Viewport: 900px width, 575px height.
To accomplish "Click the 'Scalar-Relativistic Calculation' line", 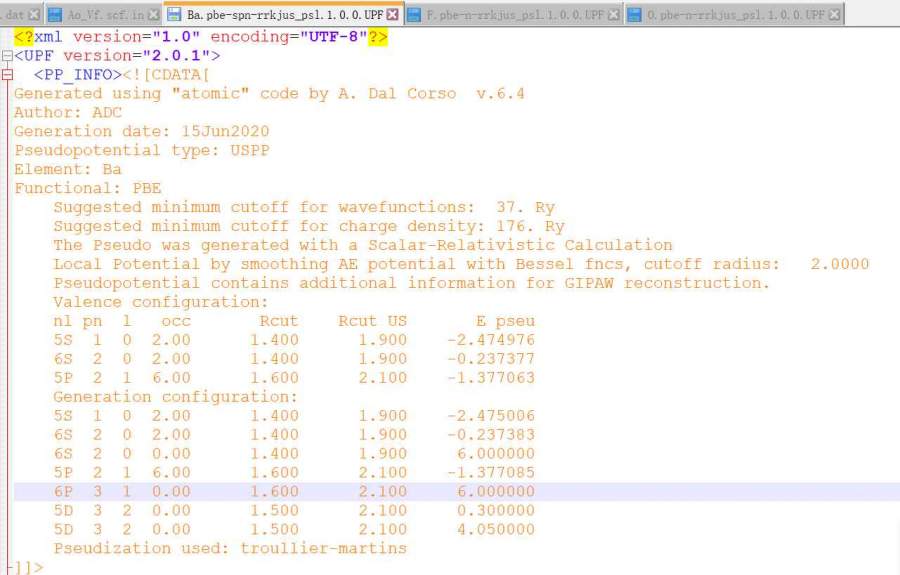I will [363, 245].
